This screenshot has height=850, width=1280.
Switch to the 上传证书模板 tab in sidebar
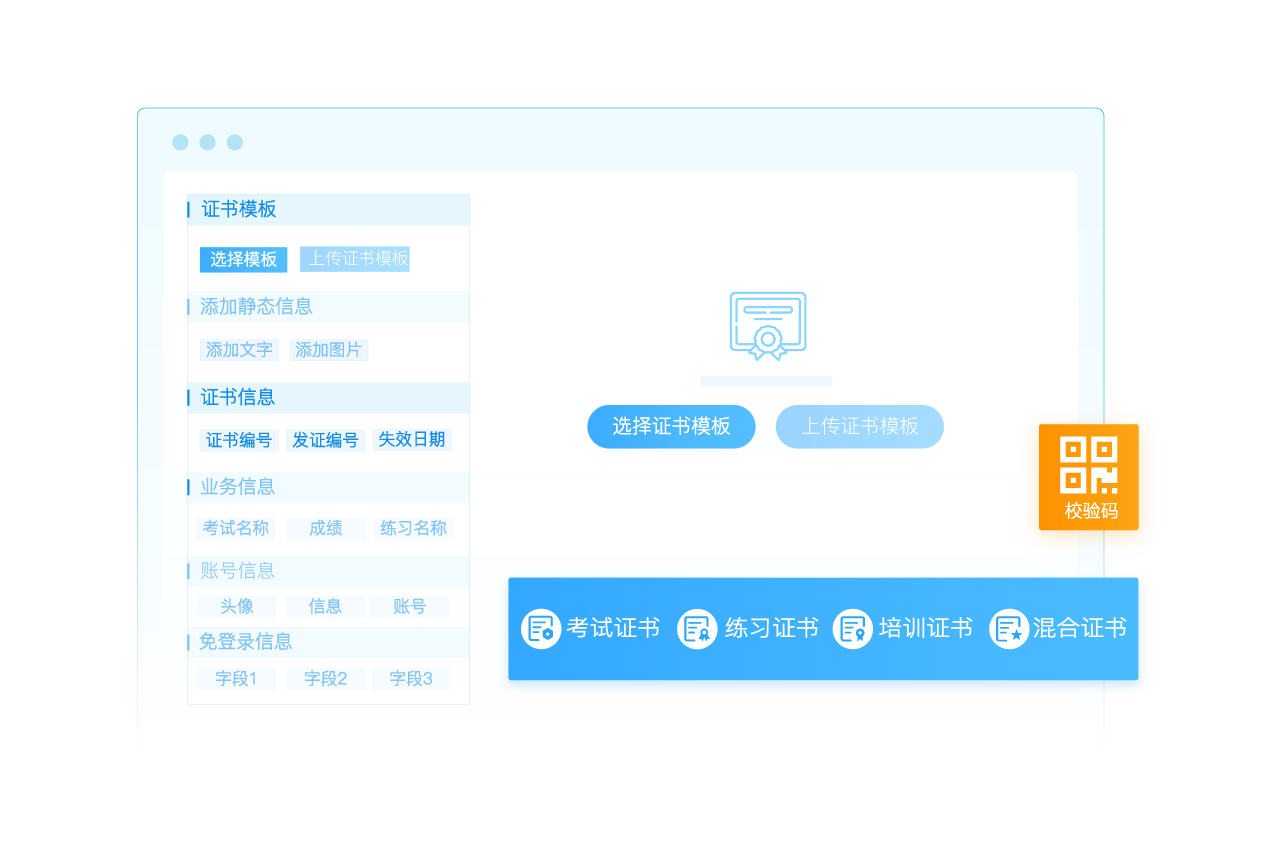355,259
